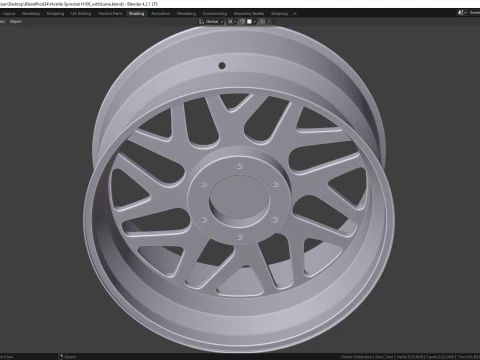Screen dimensions: 480x360
Task: Switch to the Sculpting workspace tab
Action: pos(55,14)
